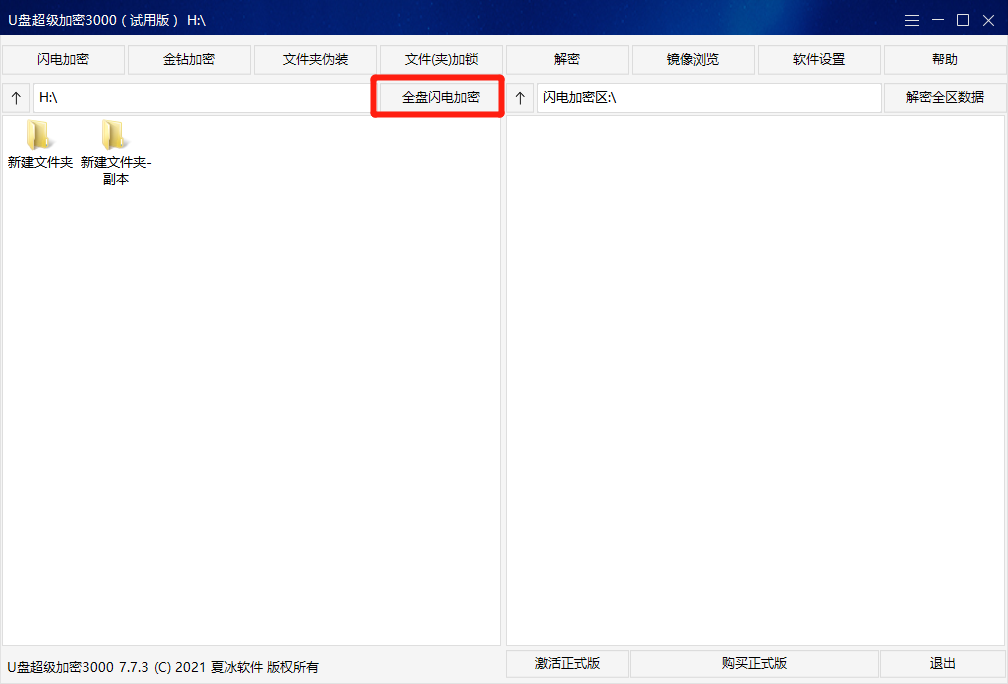This screenshot has height=684, width=1008.
Task: Click the 解密 decryption toolbar item
Action: pos(566,59)
